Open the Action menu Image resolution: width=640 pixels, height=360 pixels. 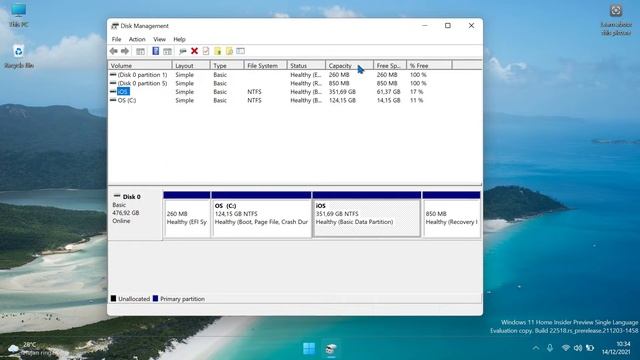[137, 39]
